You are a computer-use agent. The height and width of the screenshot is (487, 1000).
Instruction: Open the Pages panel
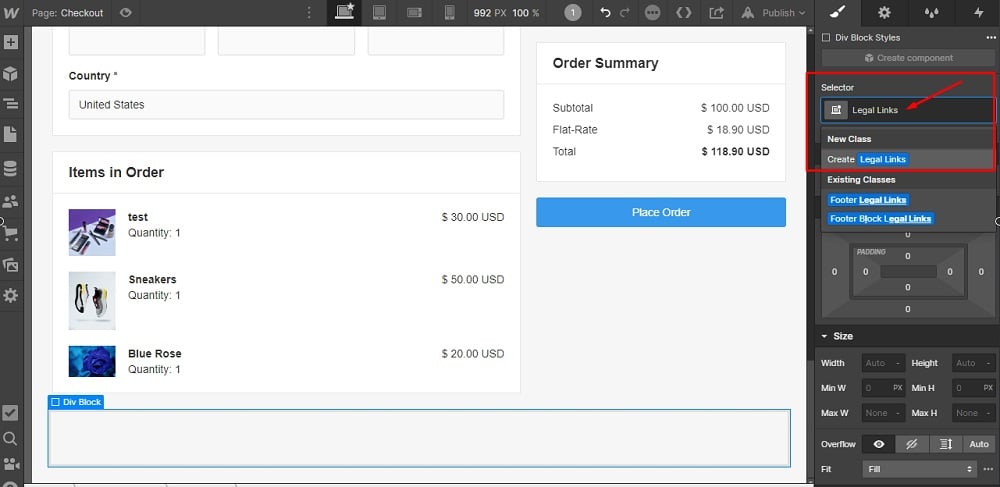click(11, 134)
